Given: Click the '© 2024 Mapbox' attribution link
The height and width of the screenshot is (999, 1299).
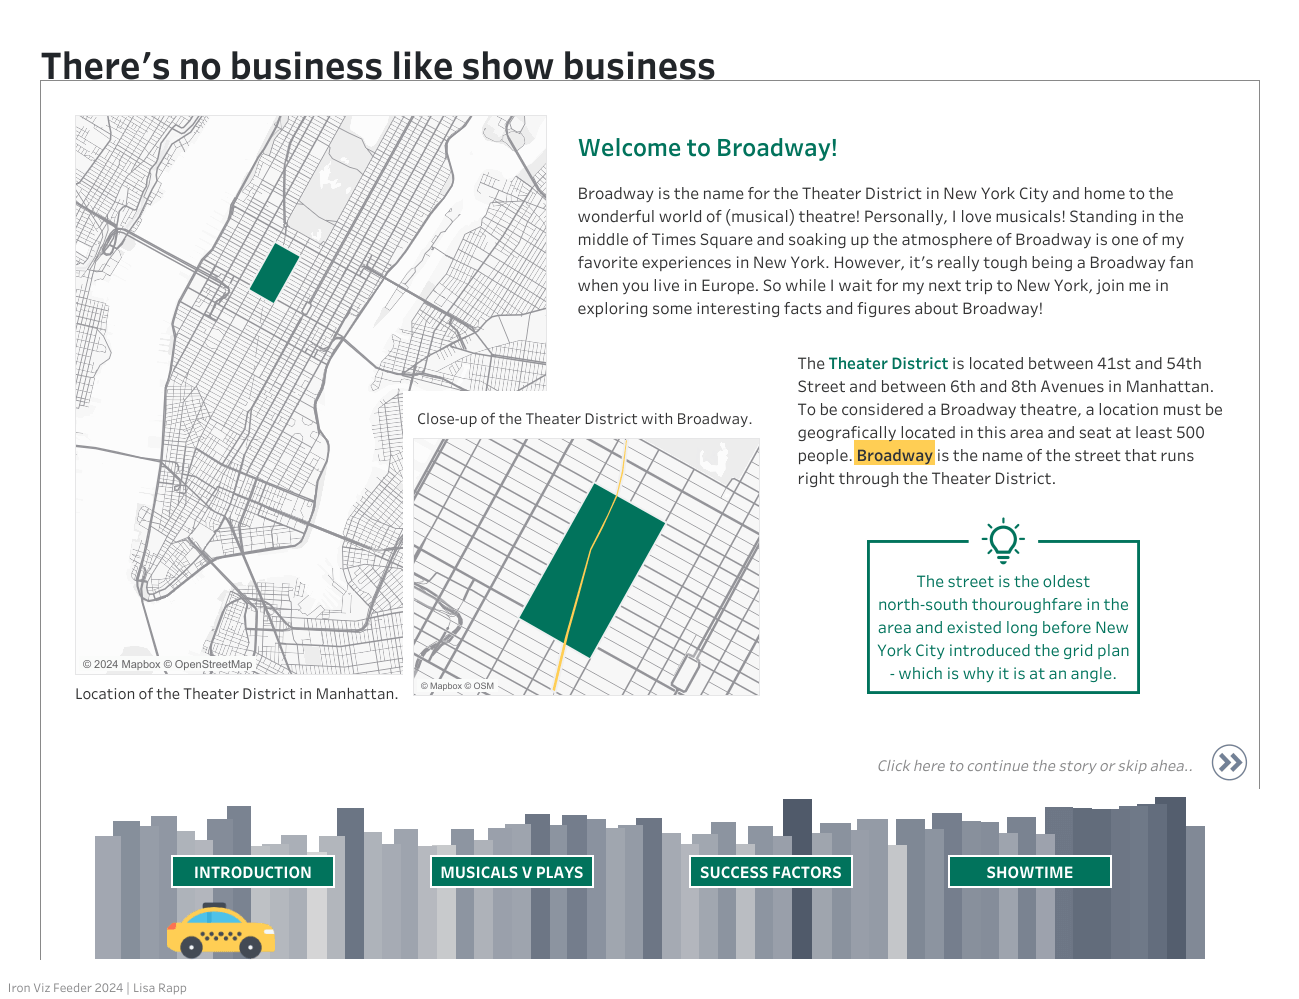Looking at the screenshot, I should (x=121, y=664).
